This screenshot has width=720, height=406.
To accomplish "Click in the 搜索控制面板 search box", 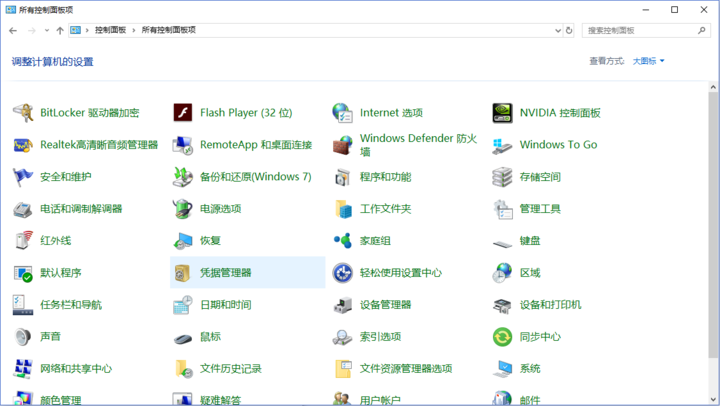I will (x=640, y=30).
